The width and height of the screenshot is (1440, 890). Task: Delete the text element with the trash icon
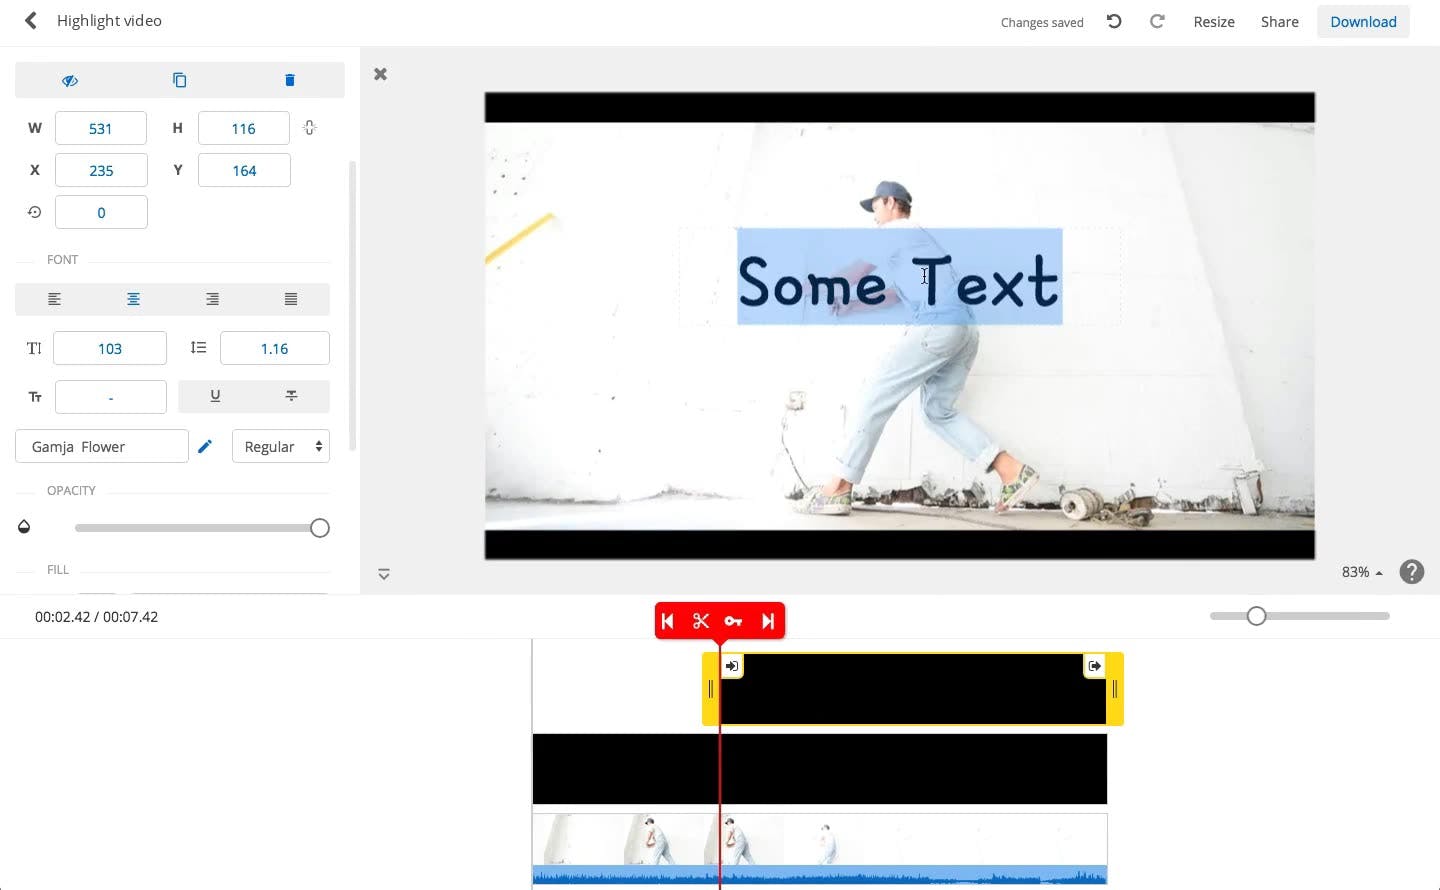point(290,80)
